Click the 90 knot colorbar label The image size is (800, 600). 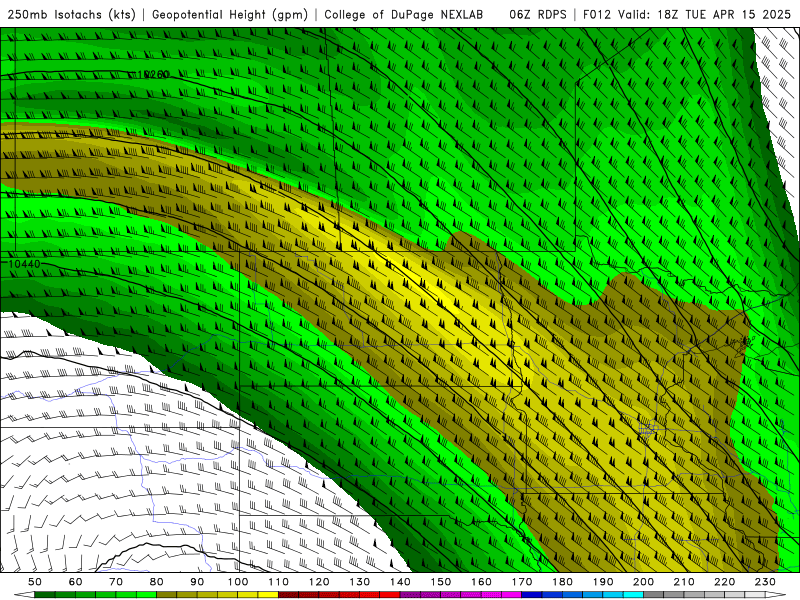pyautogui.click(x=197, y=582)
